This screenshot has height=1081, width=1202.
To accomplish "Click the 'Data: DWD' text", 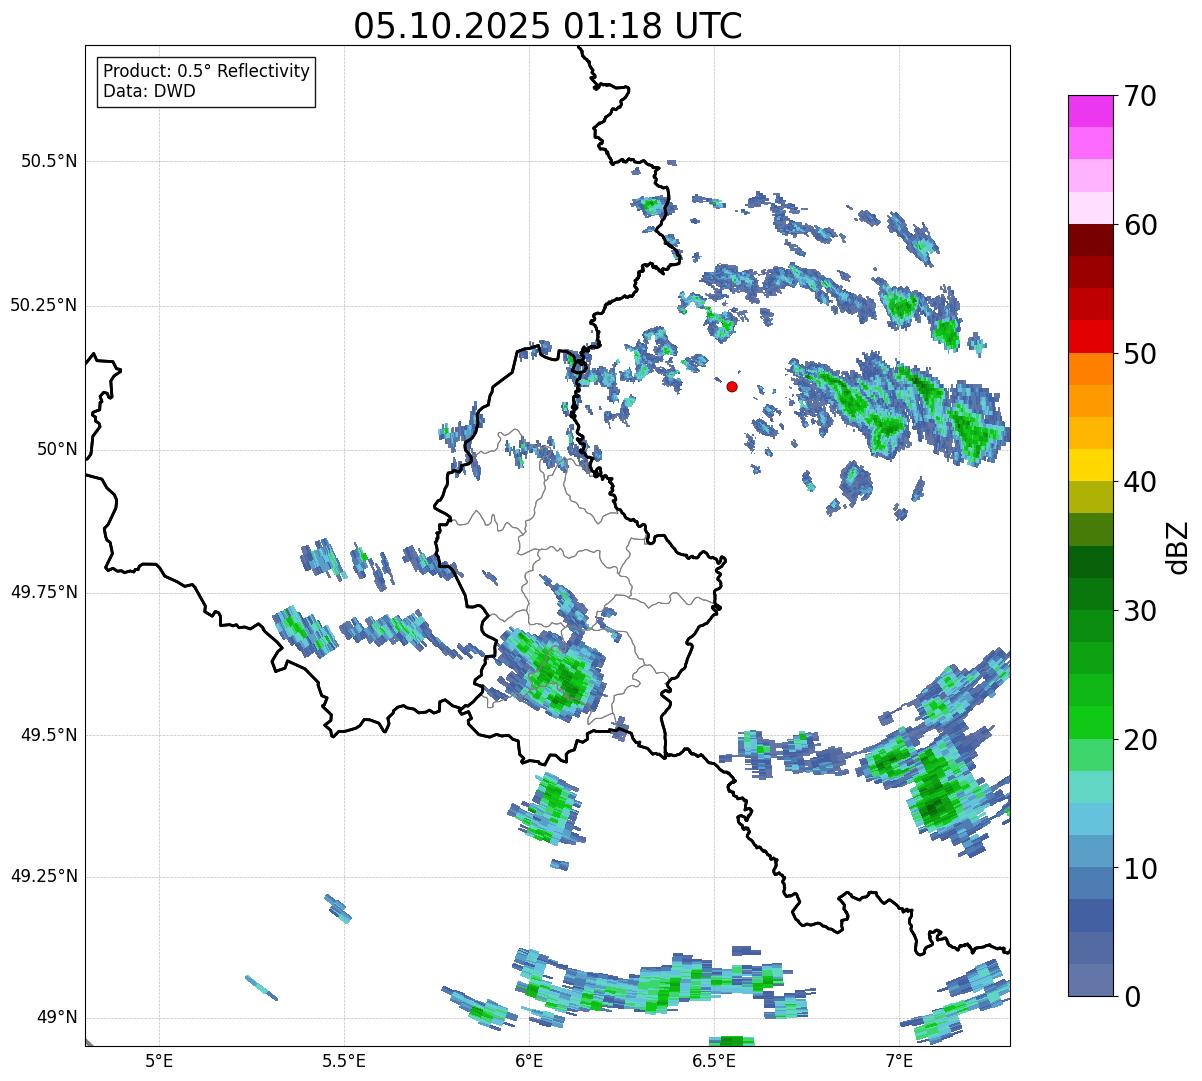I will pyautogui.click(x=149, y=91).
